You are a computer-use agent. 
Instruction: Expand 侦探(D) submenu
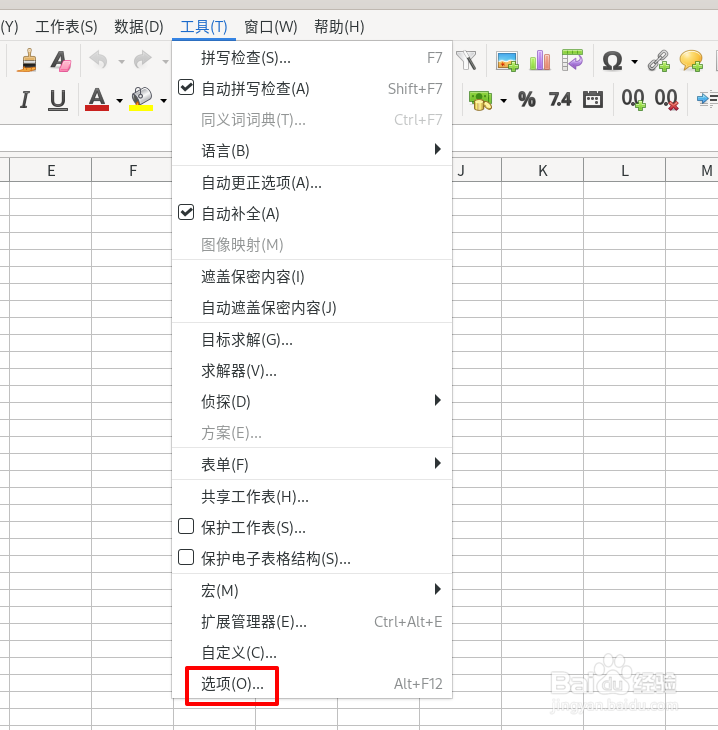point(312,401)
